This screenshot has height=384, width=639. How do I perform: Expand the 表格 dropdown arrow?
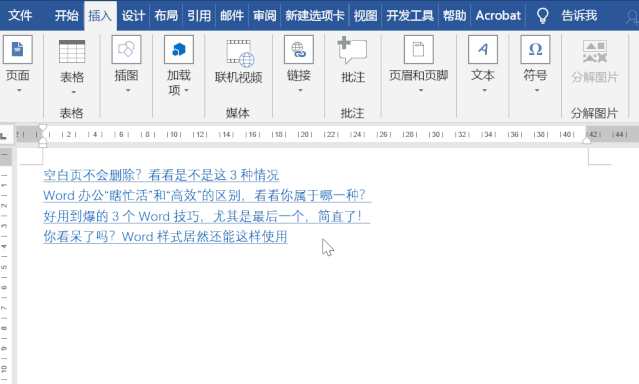point(73,92)
